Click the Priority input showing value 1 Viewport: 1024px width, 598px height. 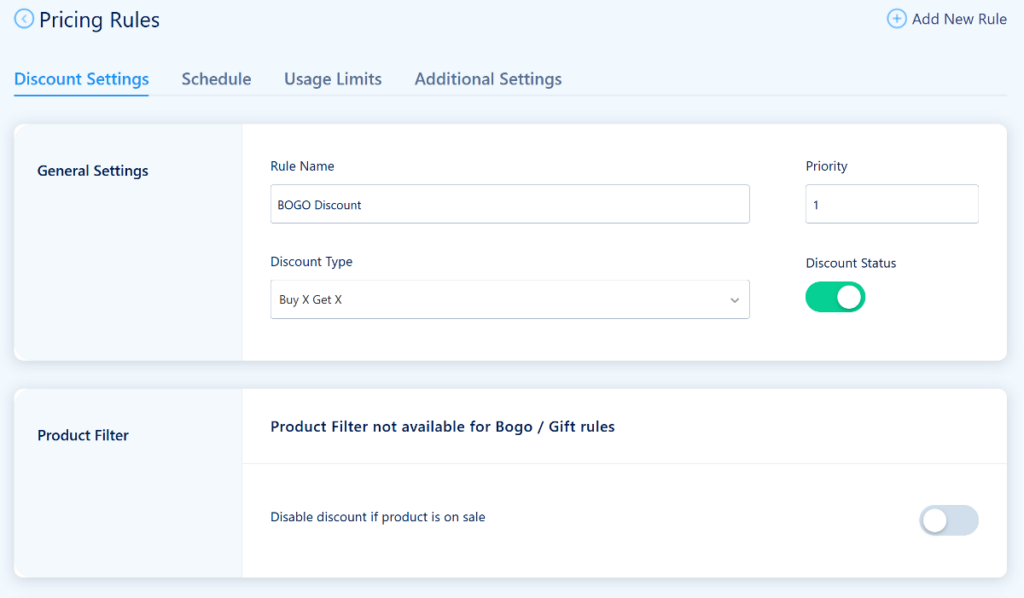click(891, 203)
